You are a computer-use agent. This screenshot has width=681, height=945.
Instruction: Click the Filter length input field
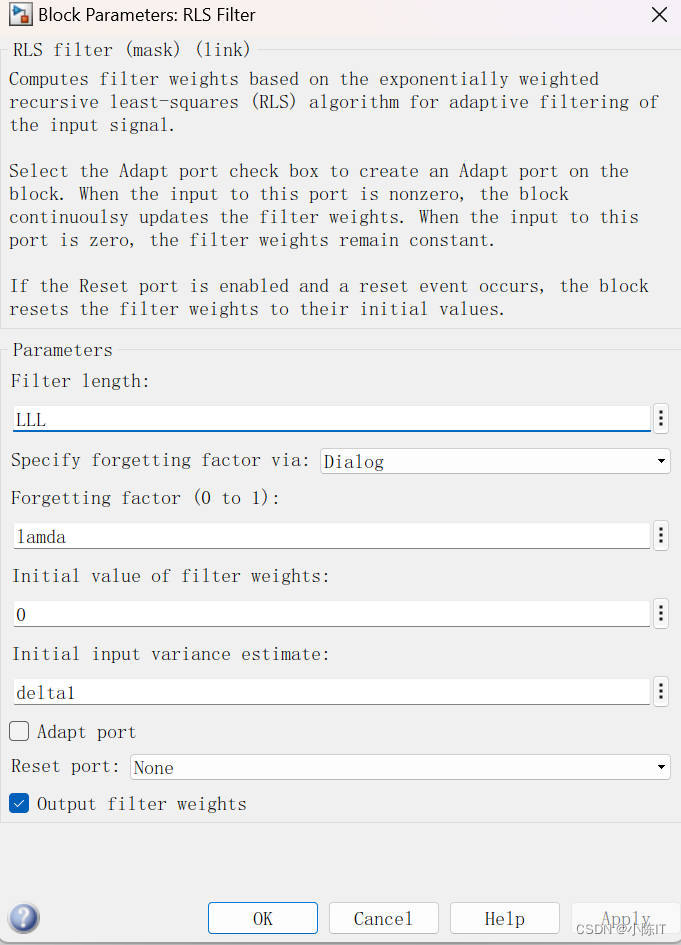click(x=330, y=419)
